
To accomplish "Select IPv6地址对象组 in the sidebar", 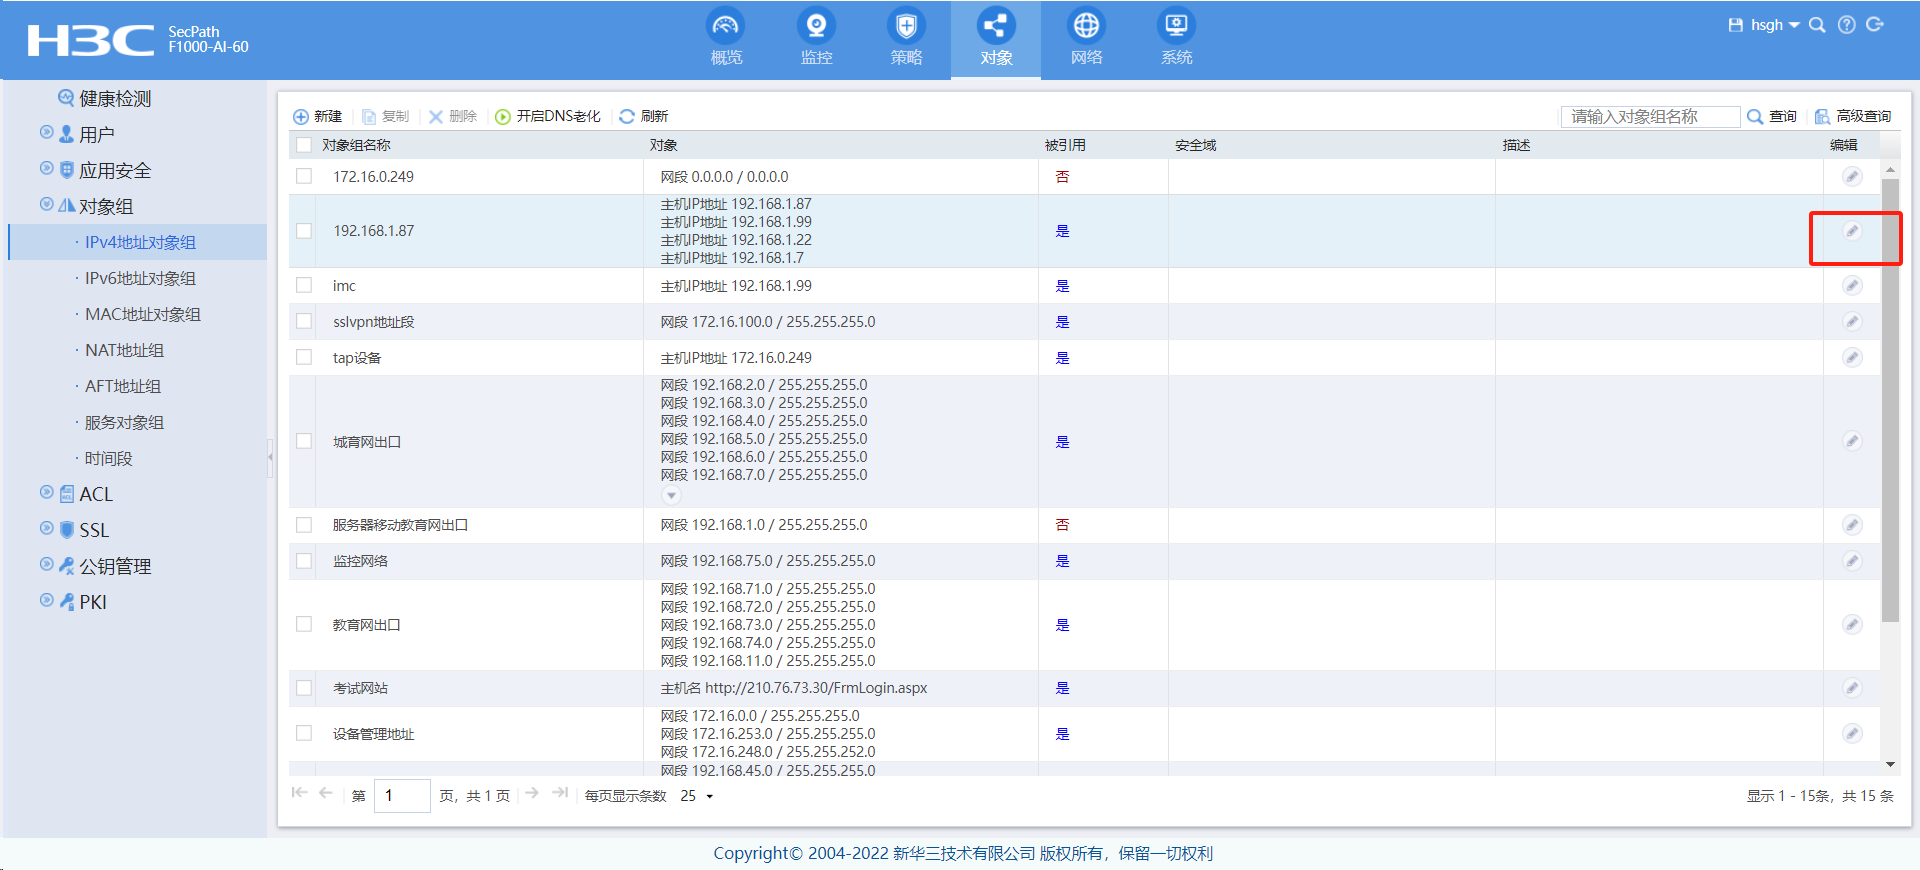I will tap(140, 279).
